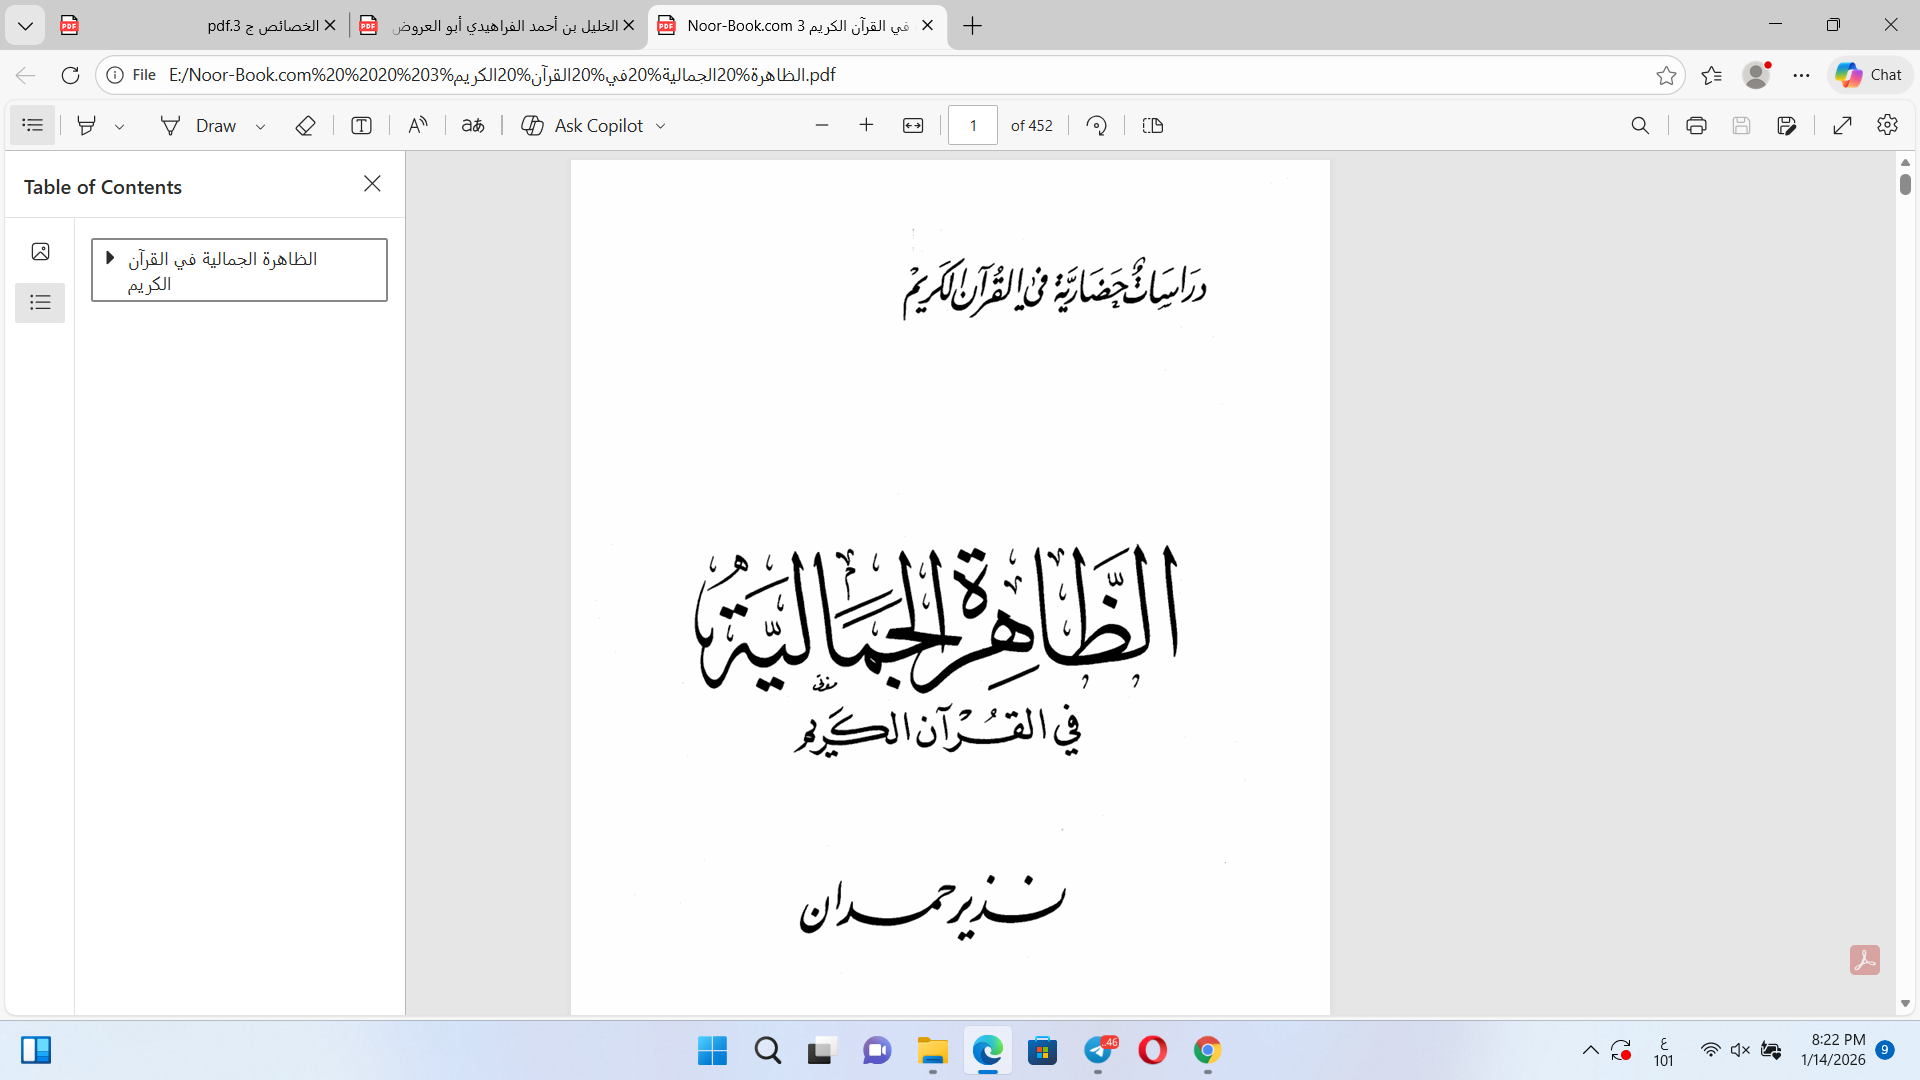
Task: Open Telegram from the taskbar
Action: point(1098,1050)
